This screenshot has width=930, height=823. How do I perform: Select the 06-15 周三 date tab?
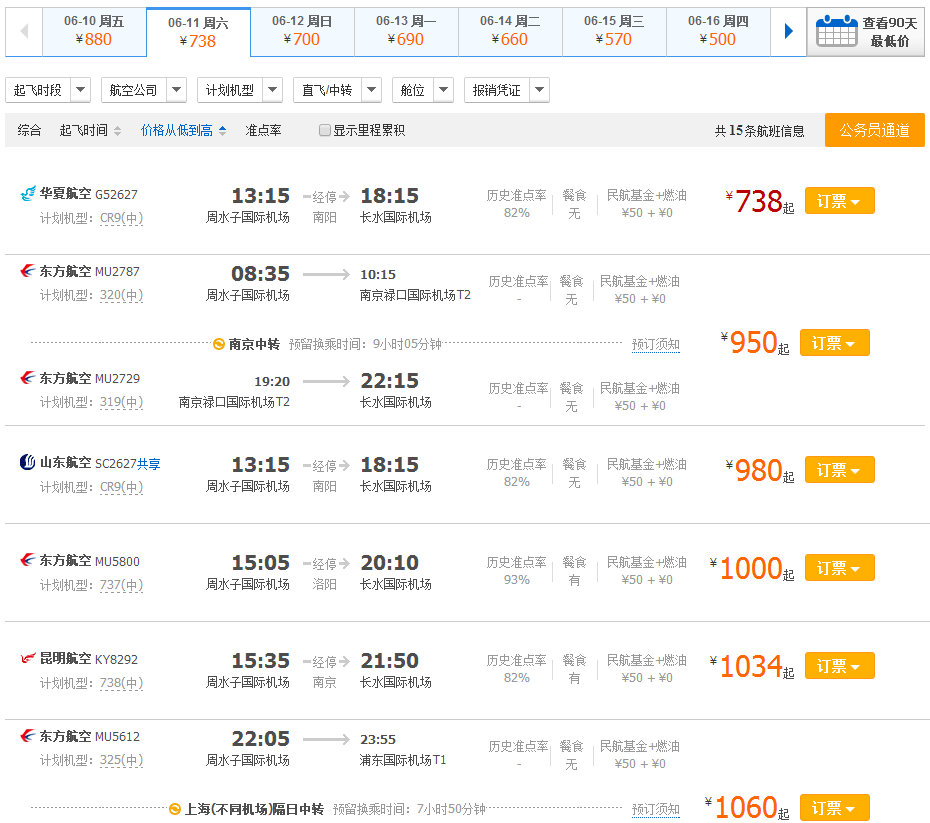[x=614, y=31]
